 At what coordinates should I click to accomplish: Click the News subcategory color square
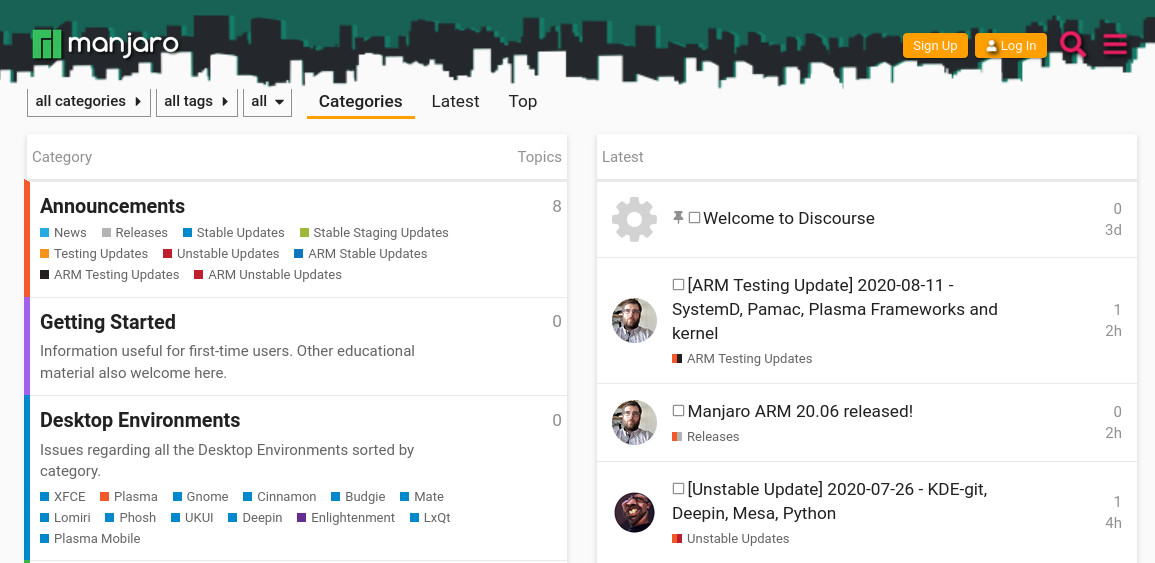point(44,233)
